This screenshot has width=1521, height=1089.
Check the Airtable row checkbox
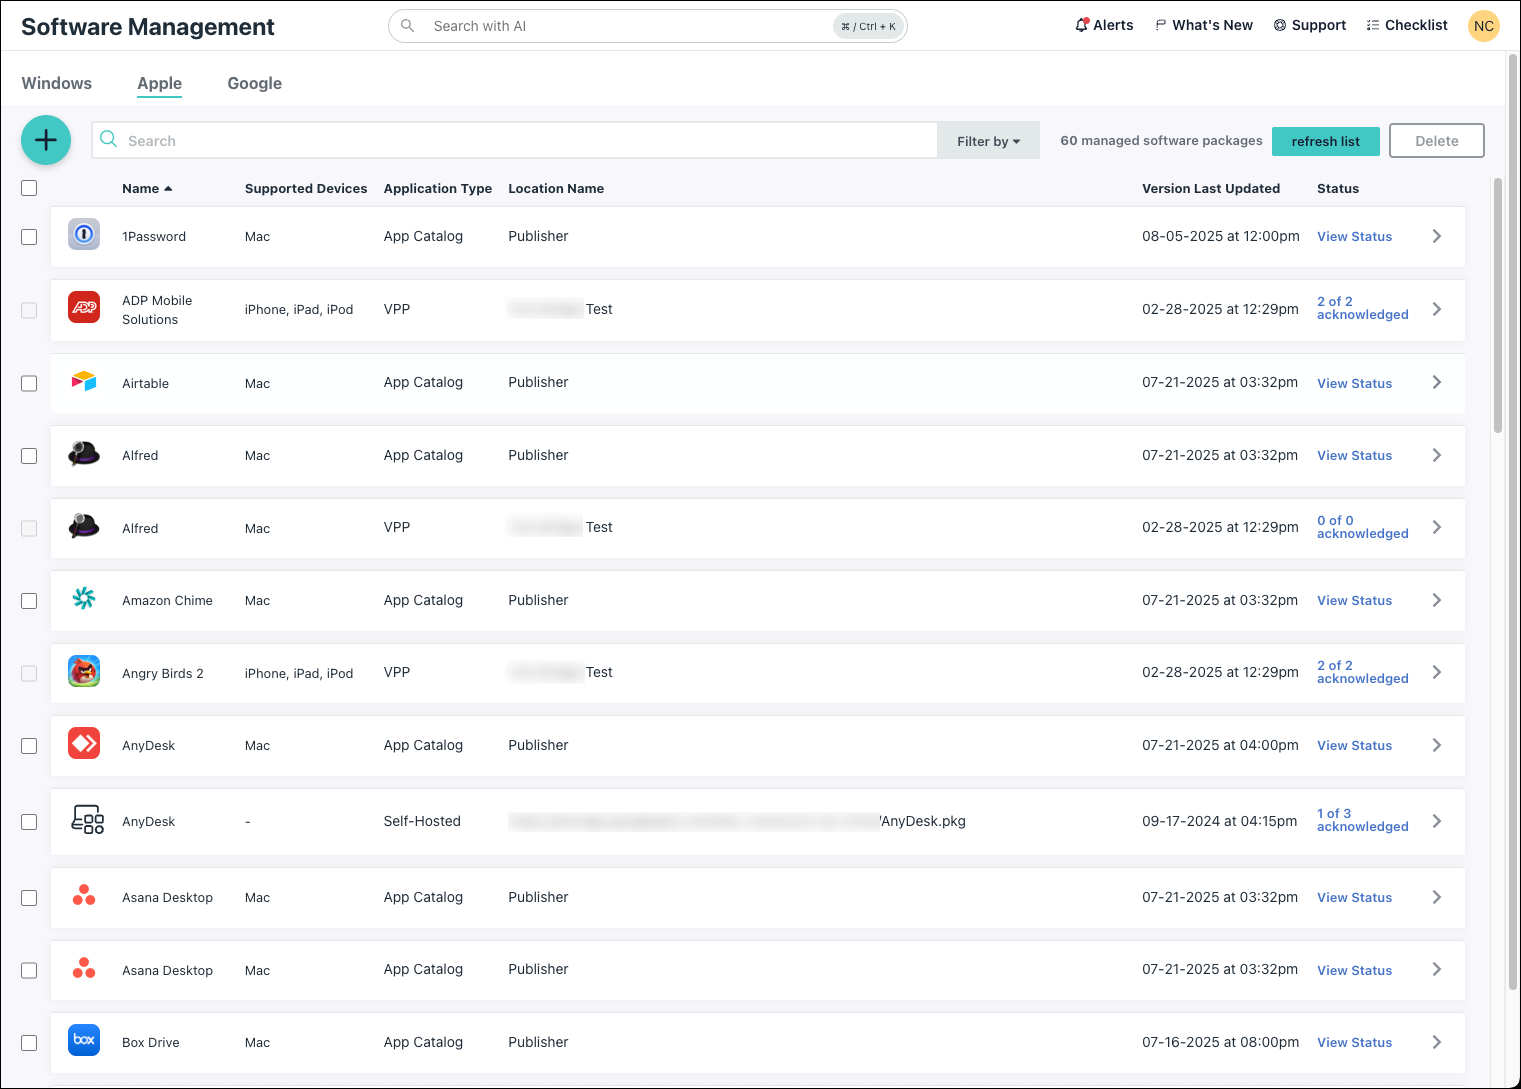tap(29, 383)
